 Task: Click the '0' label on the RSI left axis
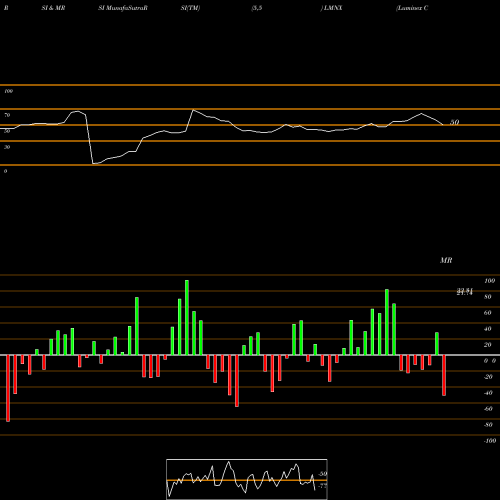point(5,171)
